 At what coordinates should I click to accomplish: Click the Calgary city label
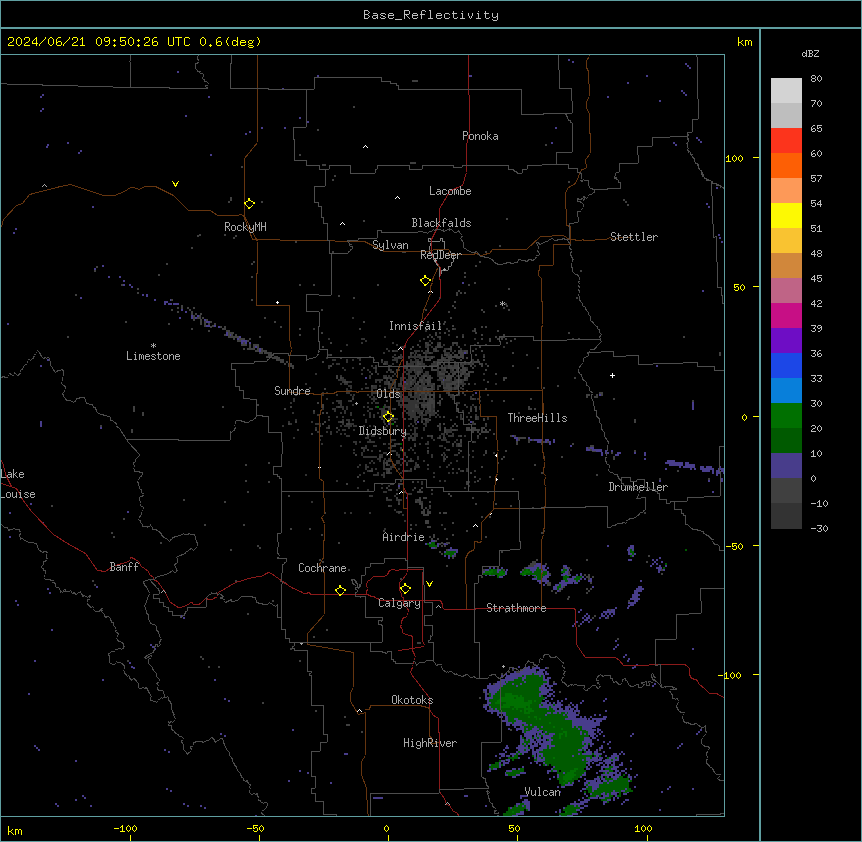(399, 603)
